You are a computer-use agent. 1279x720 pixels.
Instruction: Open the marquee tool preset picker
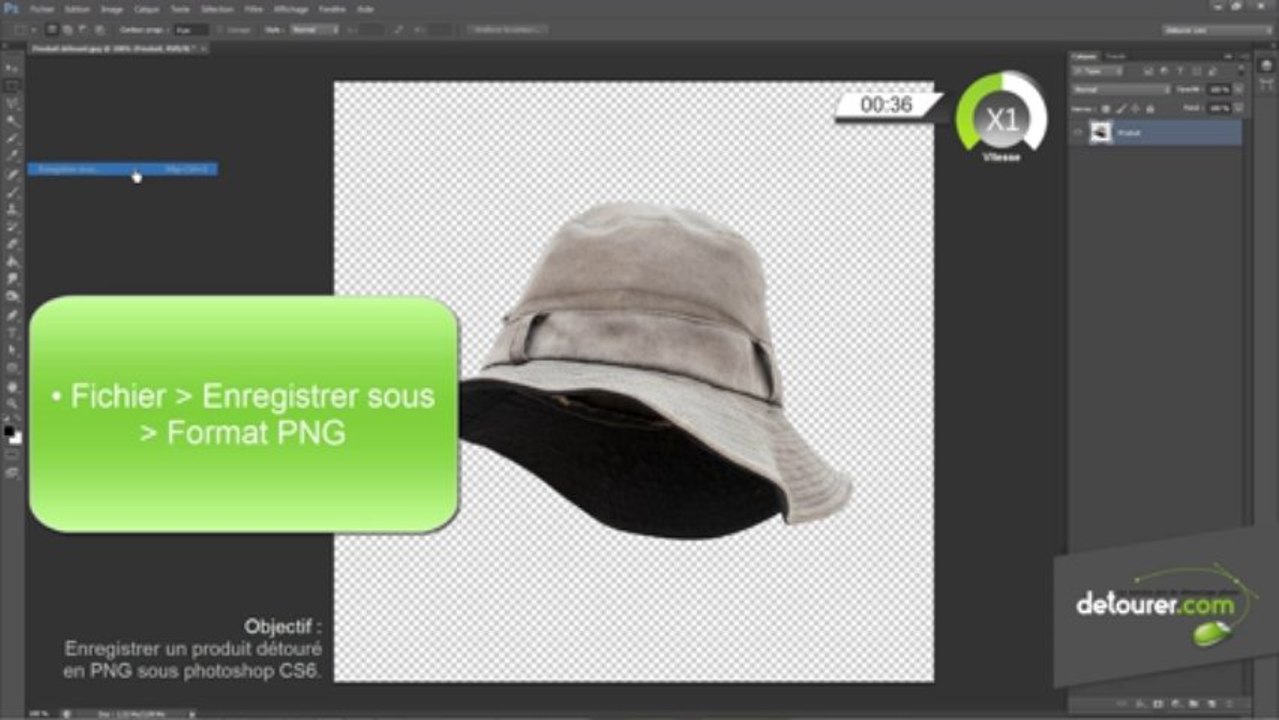coord(26,30)
